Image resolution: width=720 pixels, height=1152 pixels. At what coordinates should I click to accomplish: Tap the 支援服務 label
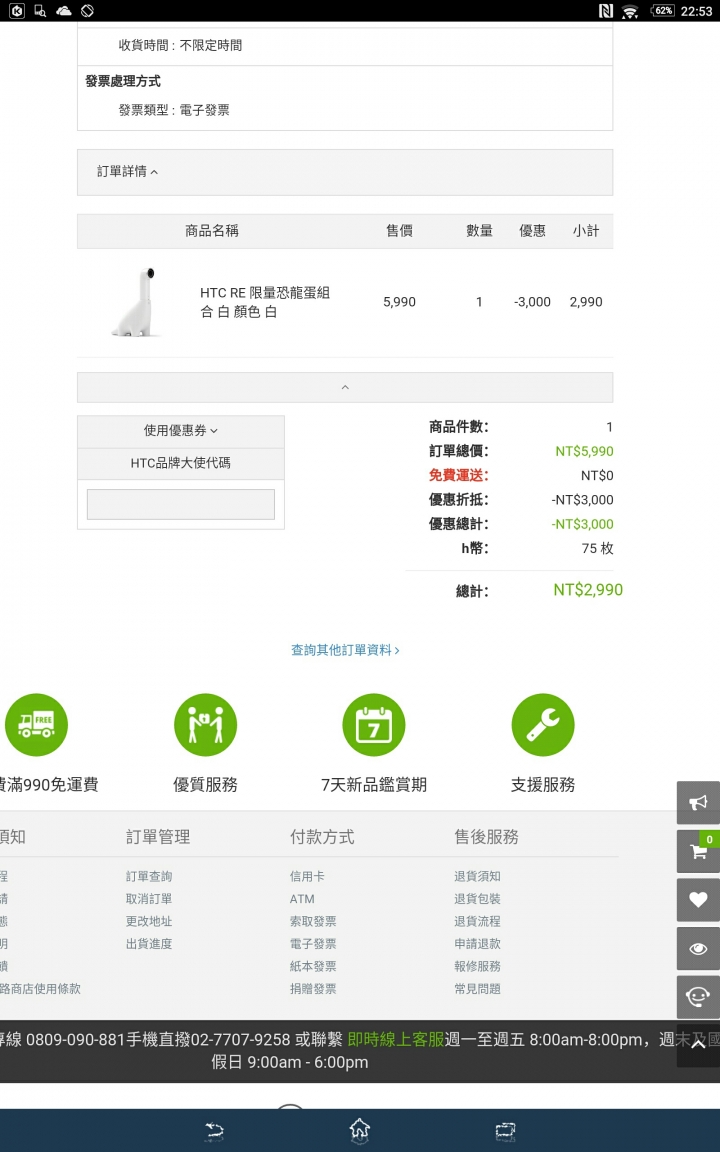click(543, 785)
